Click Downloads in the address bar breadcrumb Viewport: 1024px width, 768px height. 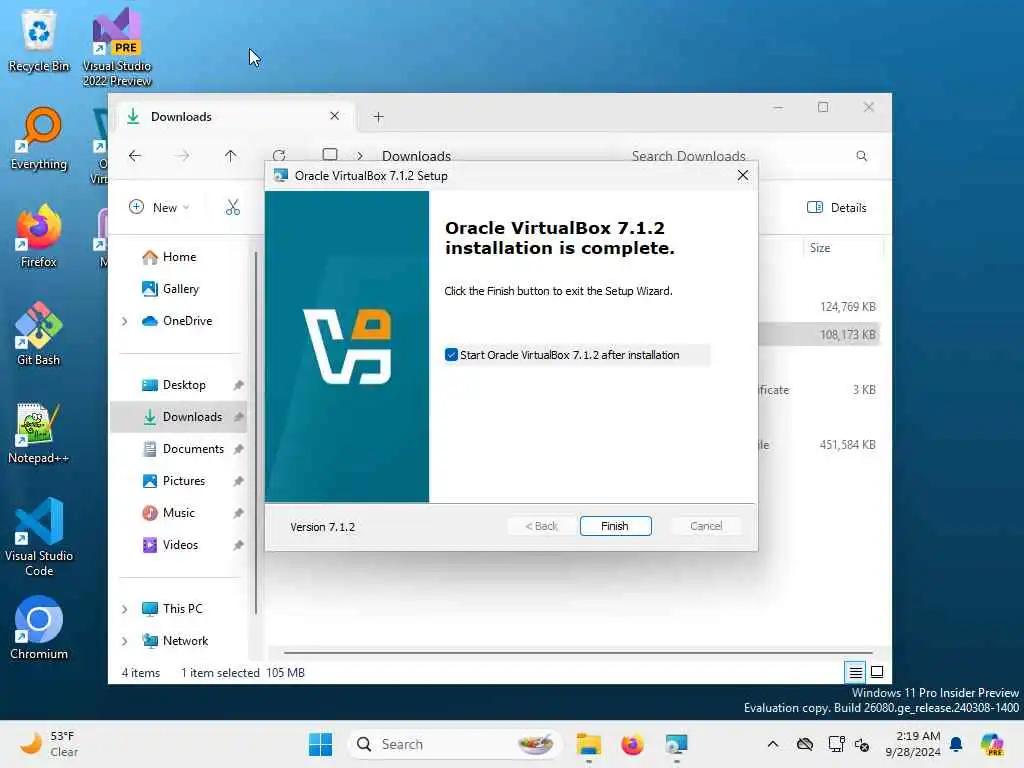coord(416,156)
